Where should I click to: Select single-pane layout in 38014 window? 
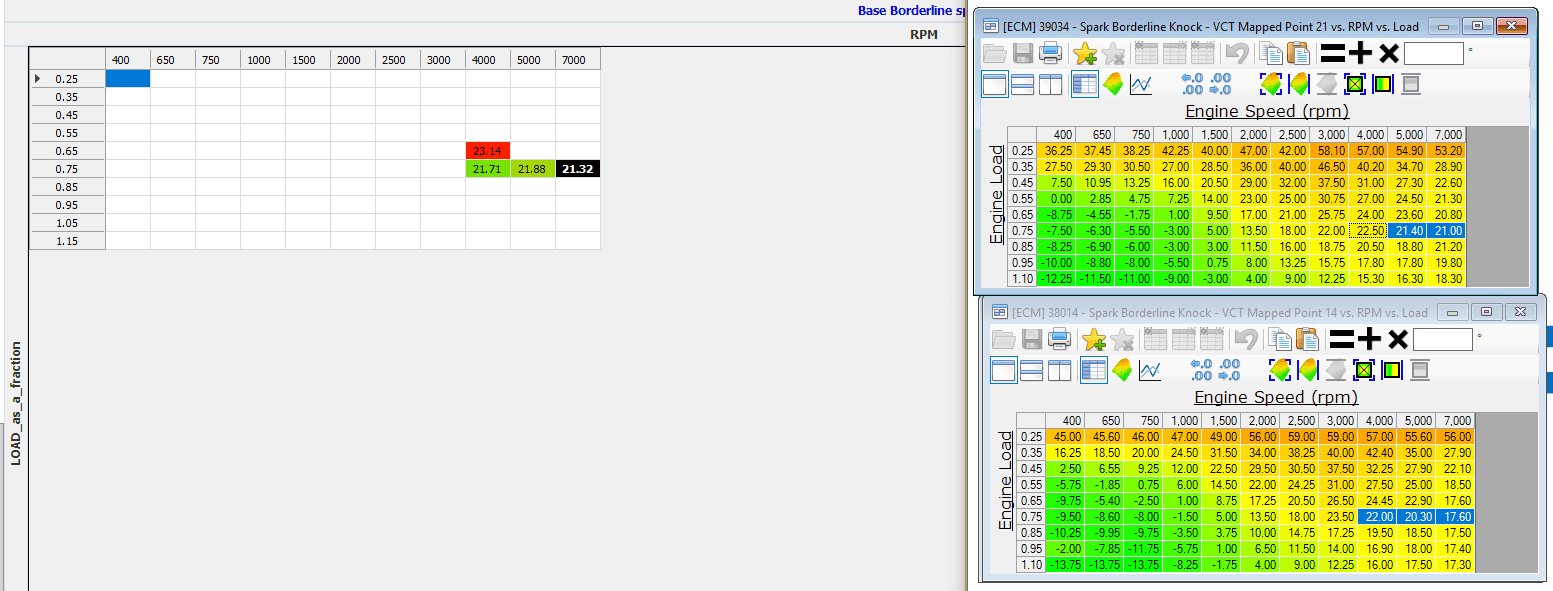pos(1004,370)
